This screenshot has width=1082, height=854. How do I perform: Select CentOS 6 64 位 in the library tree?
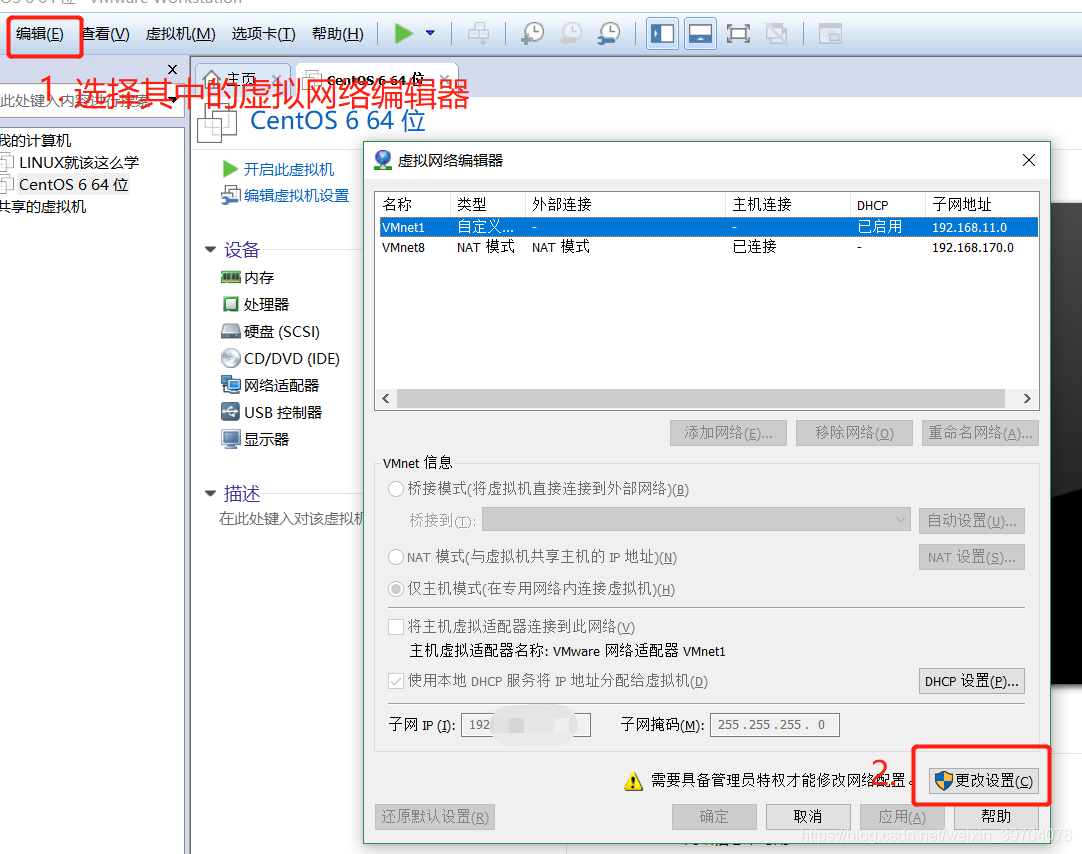click(x=73, y=185)
